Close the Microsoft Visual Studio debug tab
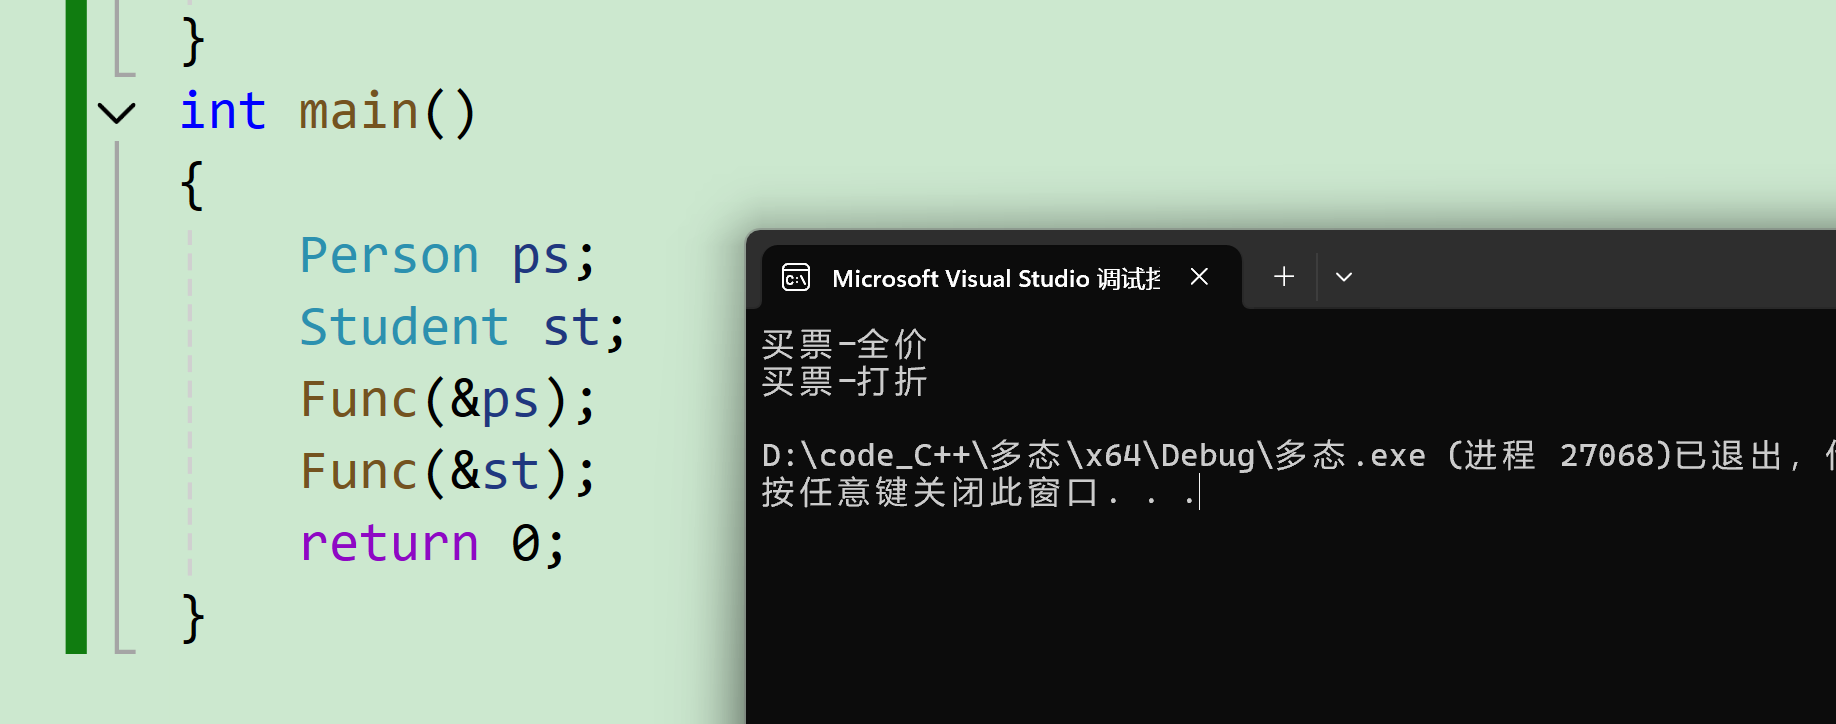The width and height of the screenshot is (1836, 724). pyautogui.click(x=1199, y=277)
